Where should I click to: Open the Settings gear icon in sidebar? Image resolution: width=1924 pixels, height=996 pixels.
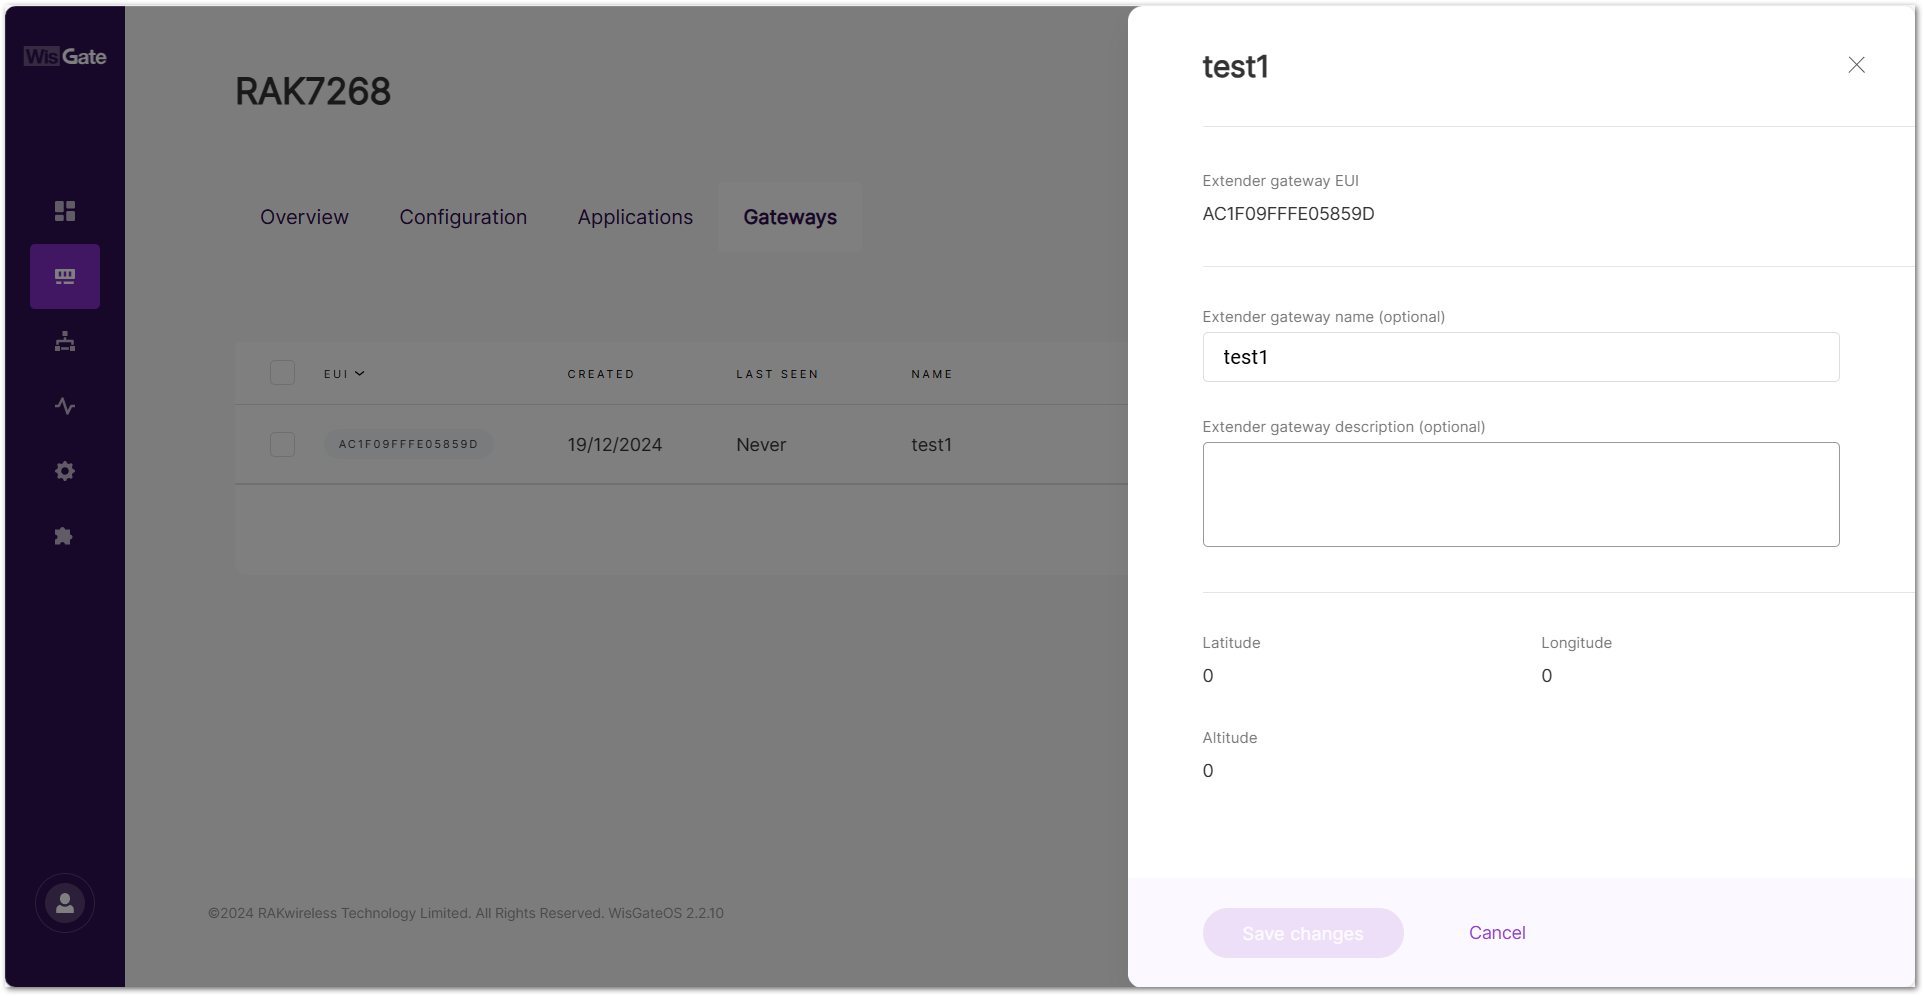click(65, 471)
